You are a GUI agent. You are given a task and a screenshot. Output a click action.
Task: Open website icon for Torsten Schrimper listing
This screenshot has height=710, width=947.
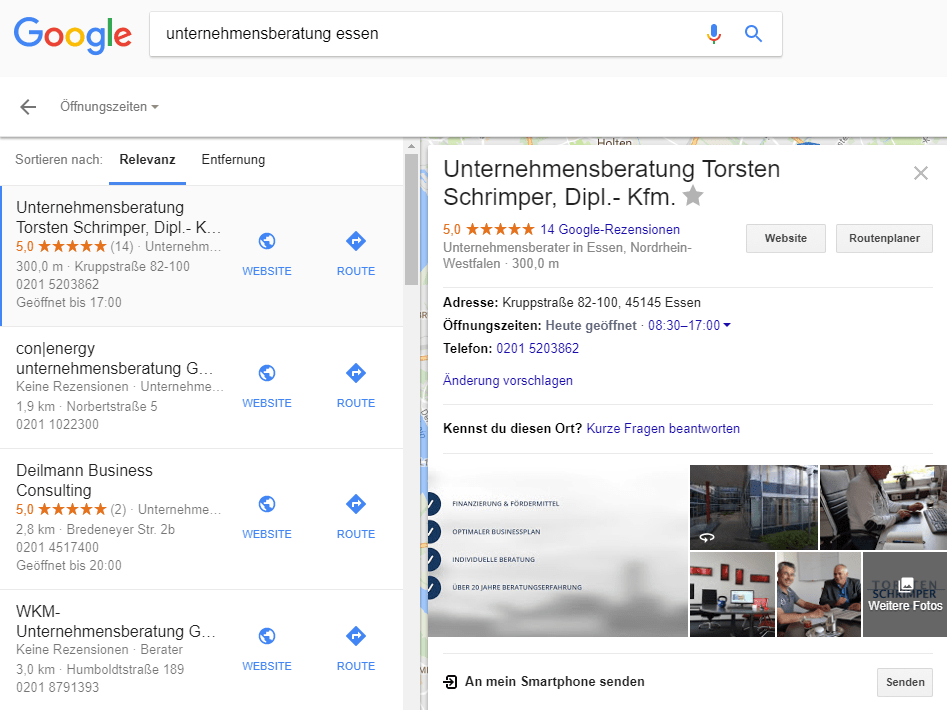[267, 241]
